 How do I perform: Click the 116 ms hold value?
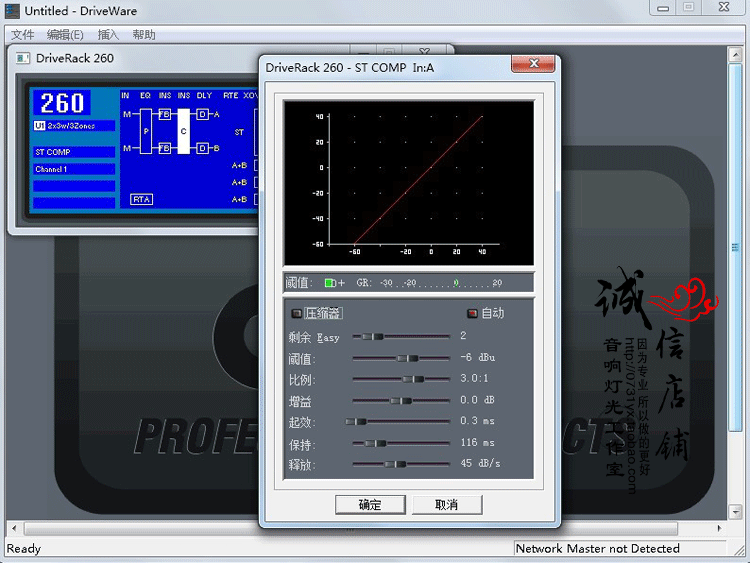477,442
